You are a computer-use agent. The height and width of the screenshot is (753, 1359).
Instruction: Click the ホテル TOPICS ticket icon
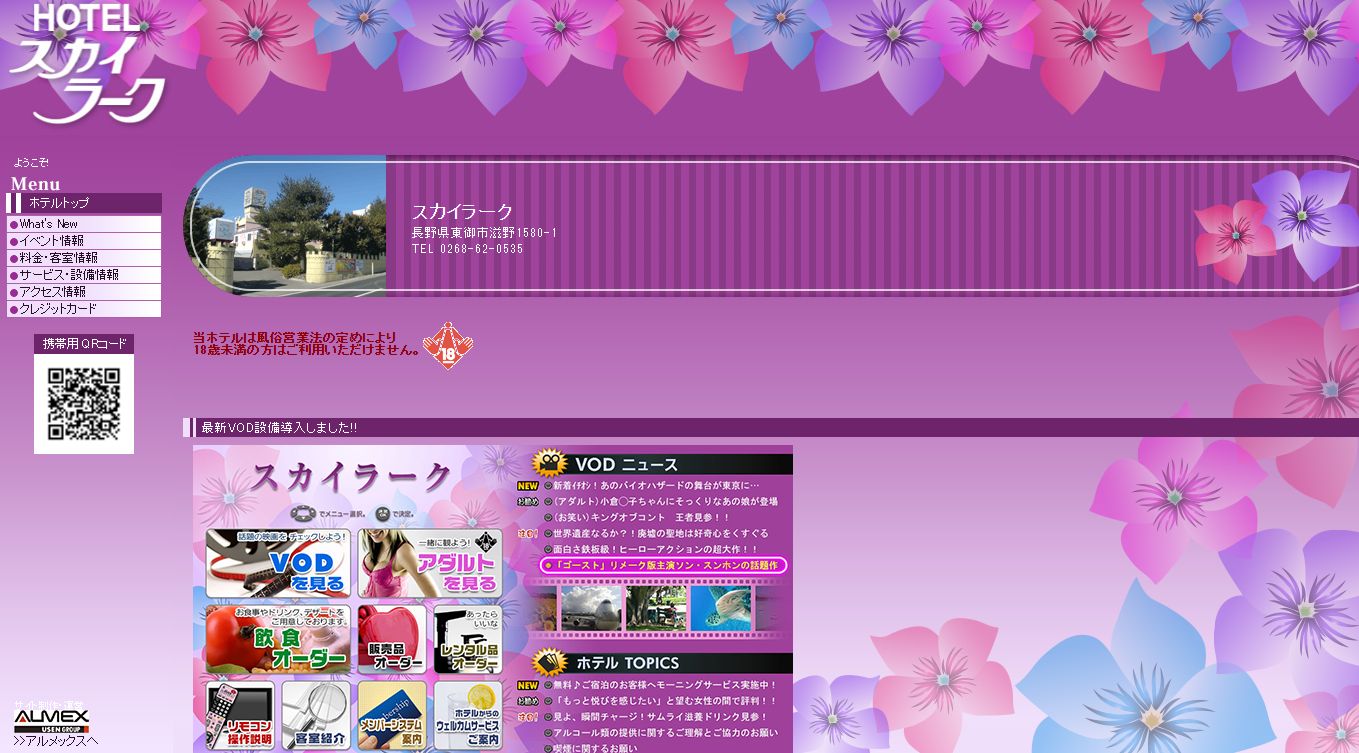click(x=550, y=662)
